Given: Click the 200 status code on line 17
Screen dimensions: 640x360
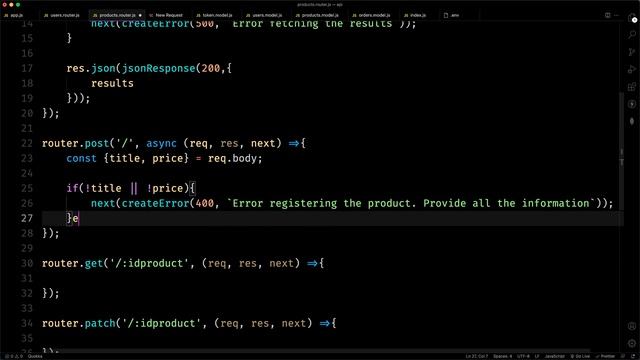Looking at the screenshot, I should point(211,68).
